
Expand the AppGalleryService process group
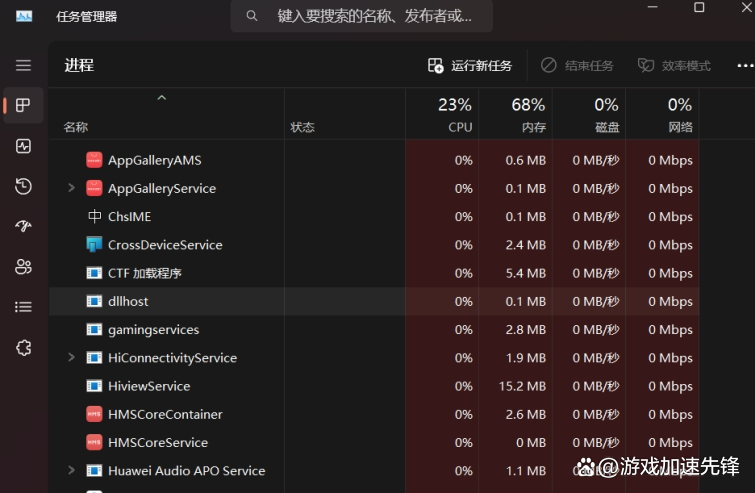click(x=71, y=188)
